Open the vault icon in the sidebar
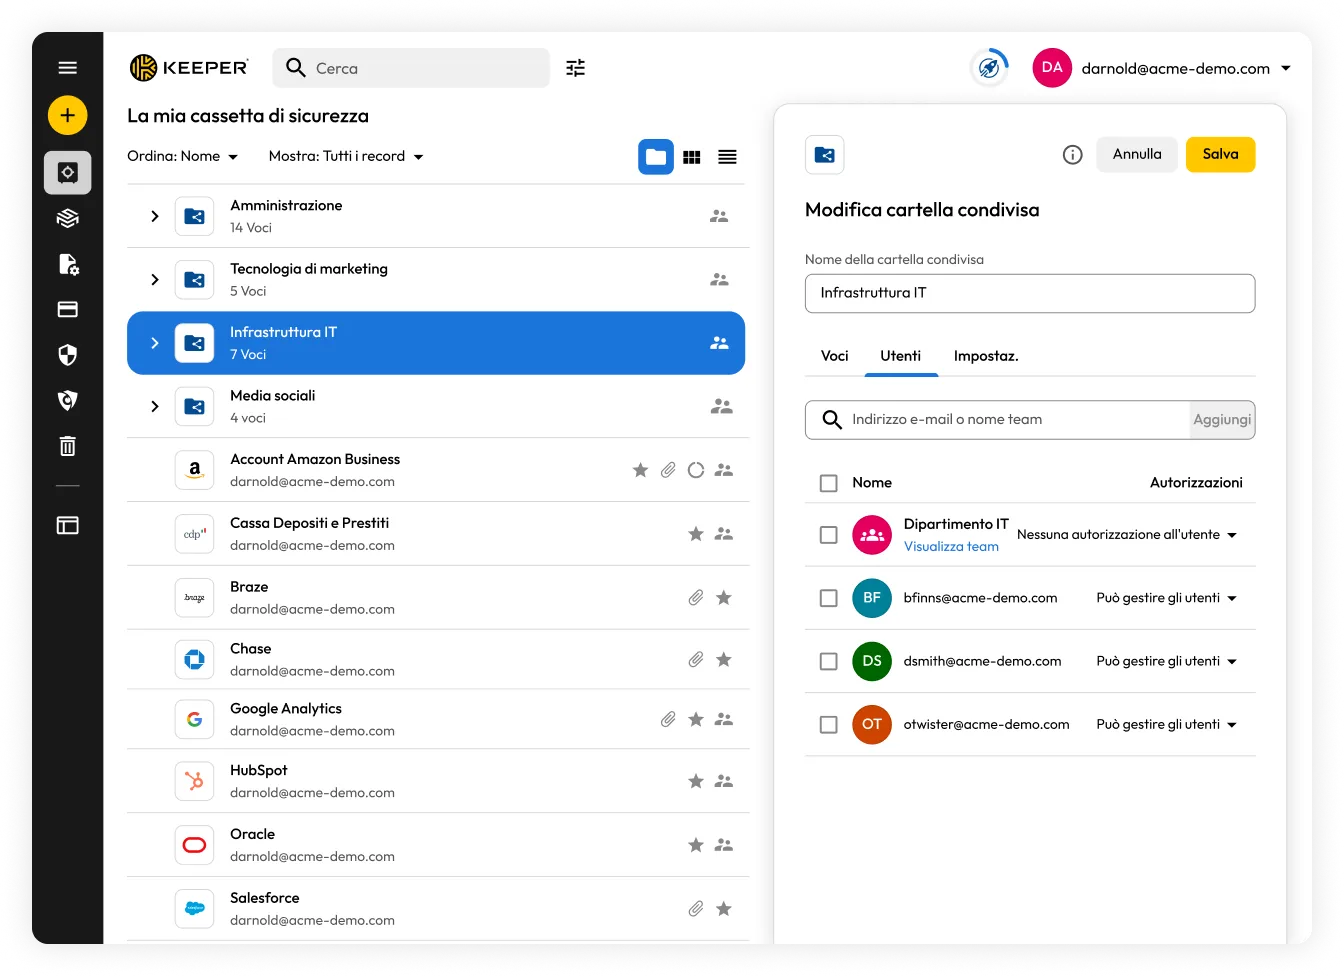 (67, 172)
